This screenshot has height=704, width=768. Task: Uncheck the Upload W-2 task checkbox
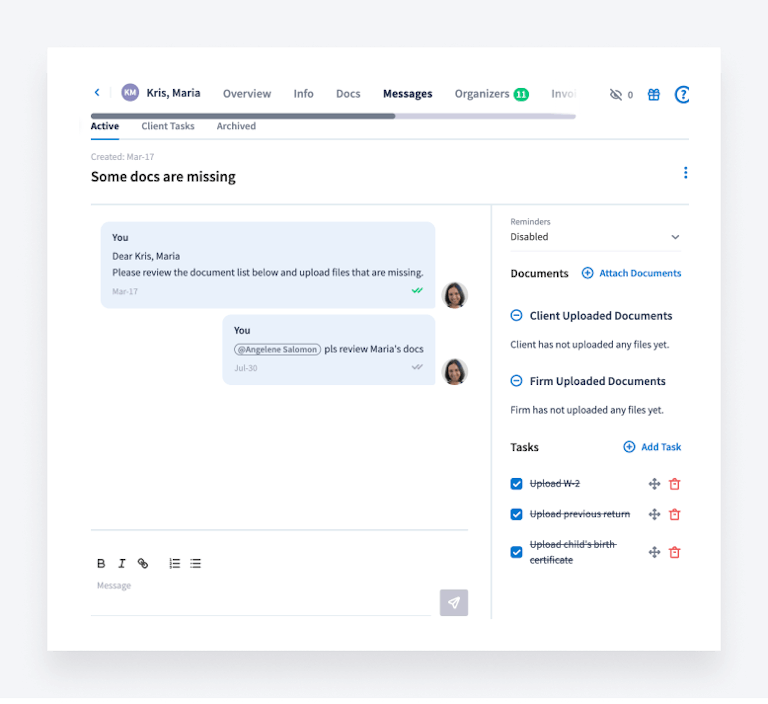click(x=517, y=484)
